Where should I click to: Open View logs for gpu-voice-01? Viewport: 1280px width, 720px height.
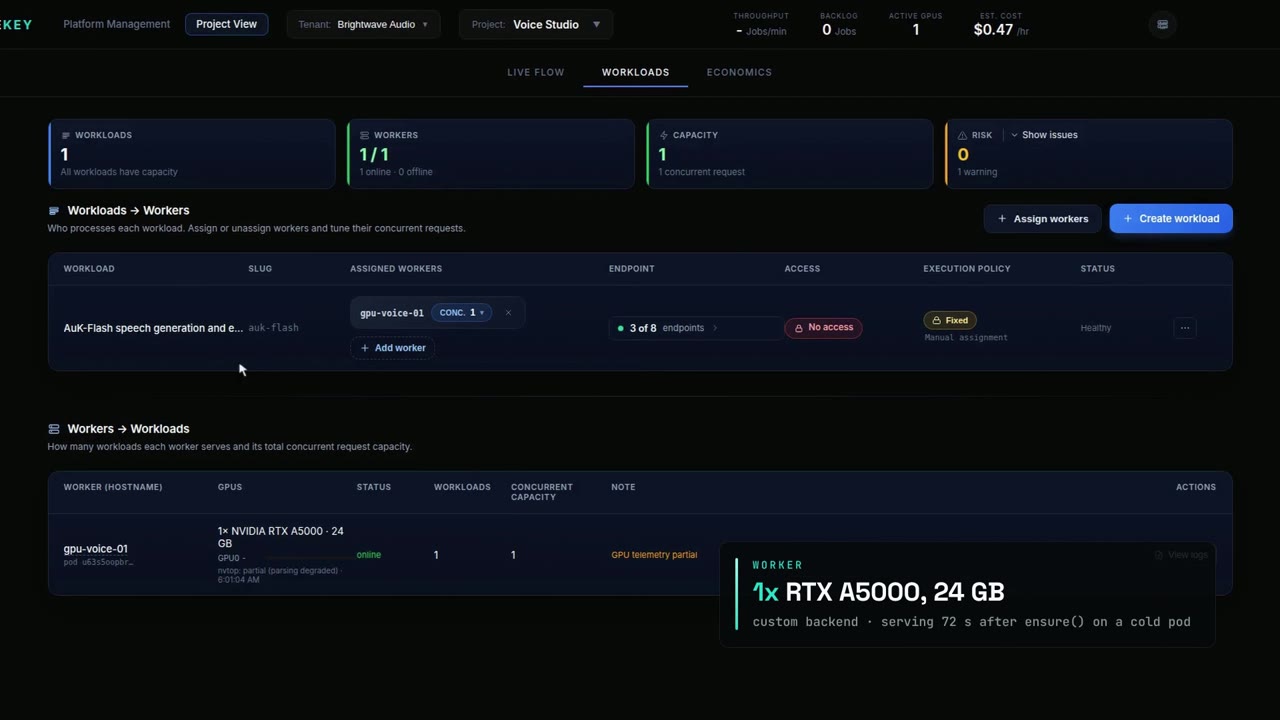(1181, 555)
